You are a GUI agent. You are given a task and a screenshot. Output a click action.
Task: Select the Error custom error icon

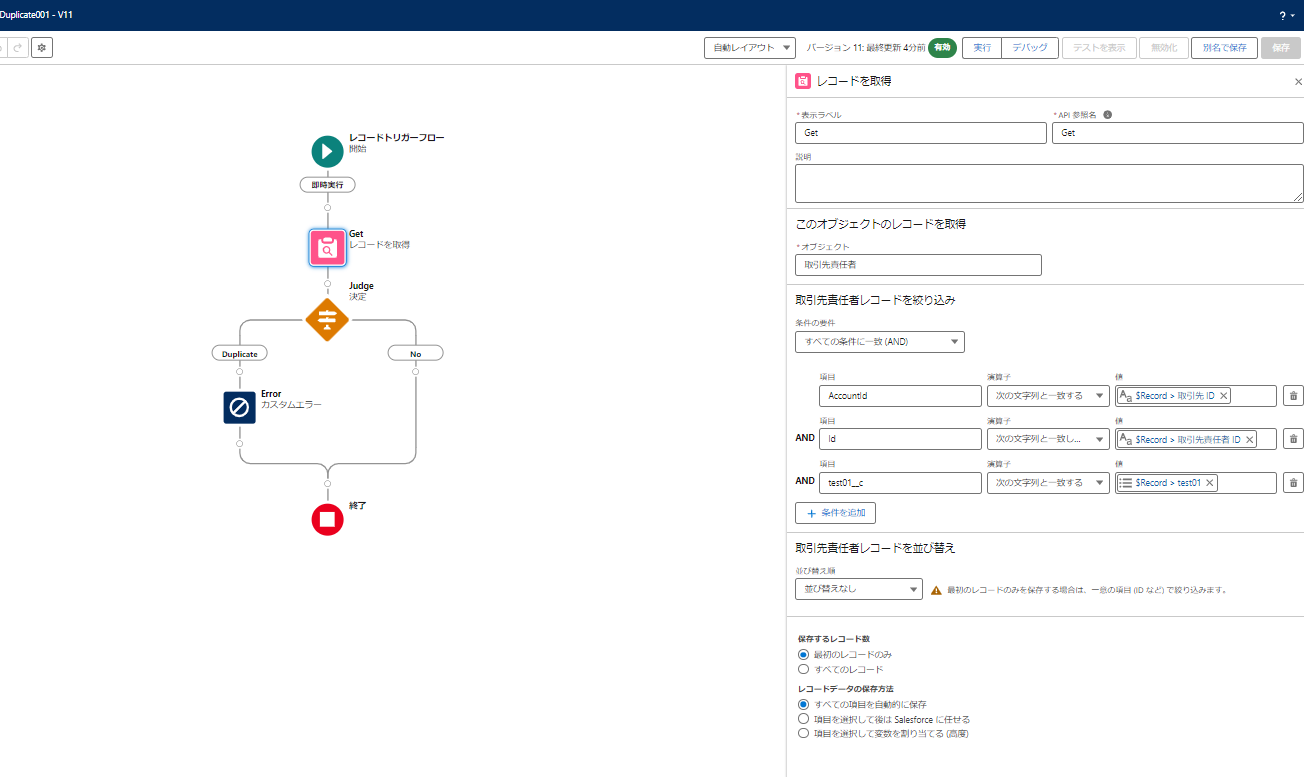[x=240, y=407]
